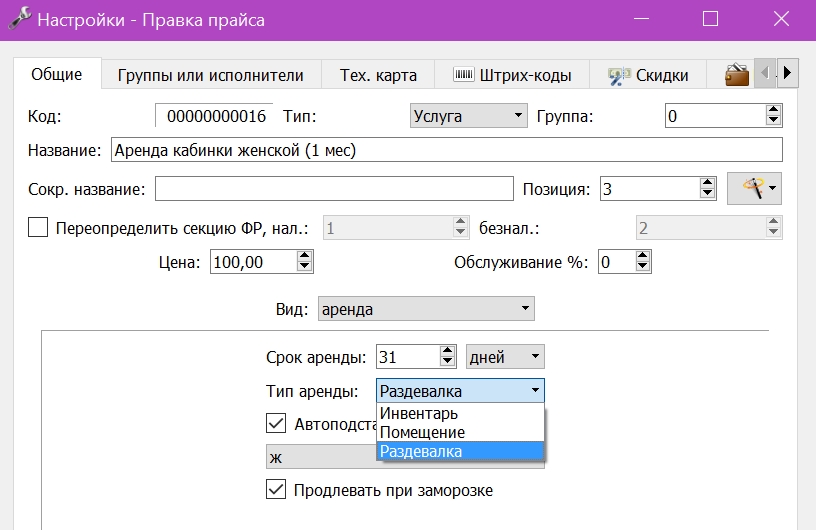Decrease Срок аренды with down arrow

tap(448, 362)
